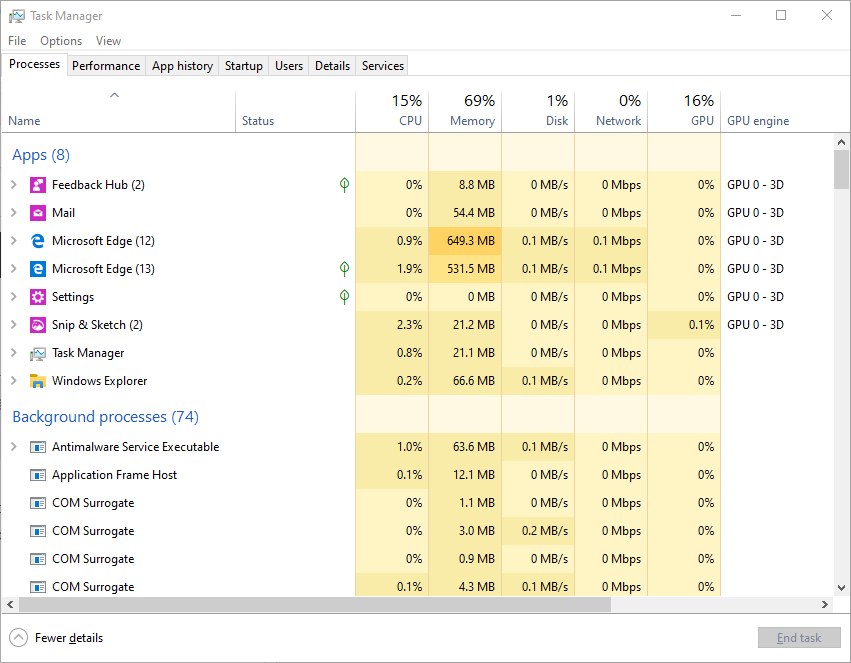Image resolution: width=851 pixels, height=663 pixels.
Task: Click the Fewer details link
Action: pyautogui.click(x=69, y=638)
